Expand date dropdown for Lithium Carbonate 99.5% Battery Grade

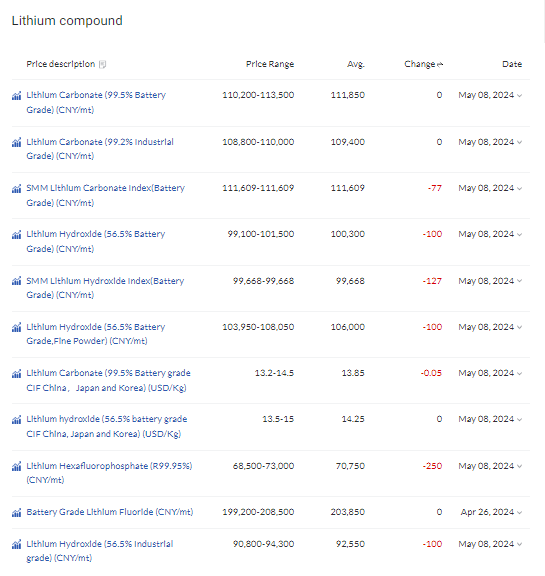click(x=519, y=96)
